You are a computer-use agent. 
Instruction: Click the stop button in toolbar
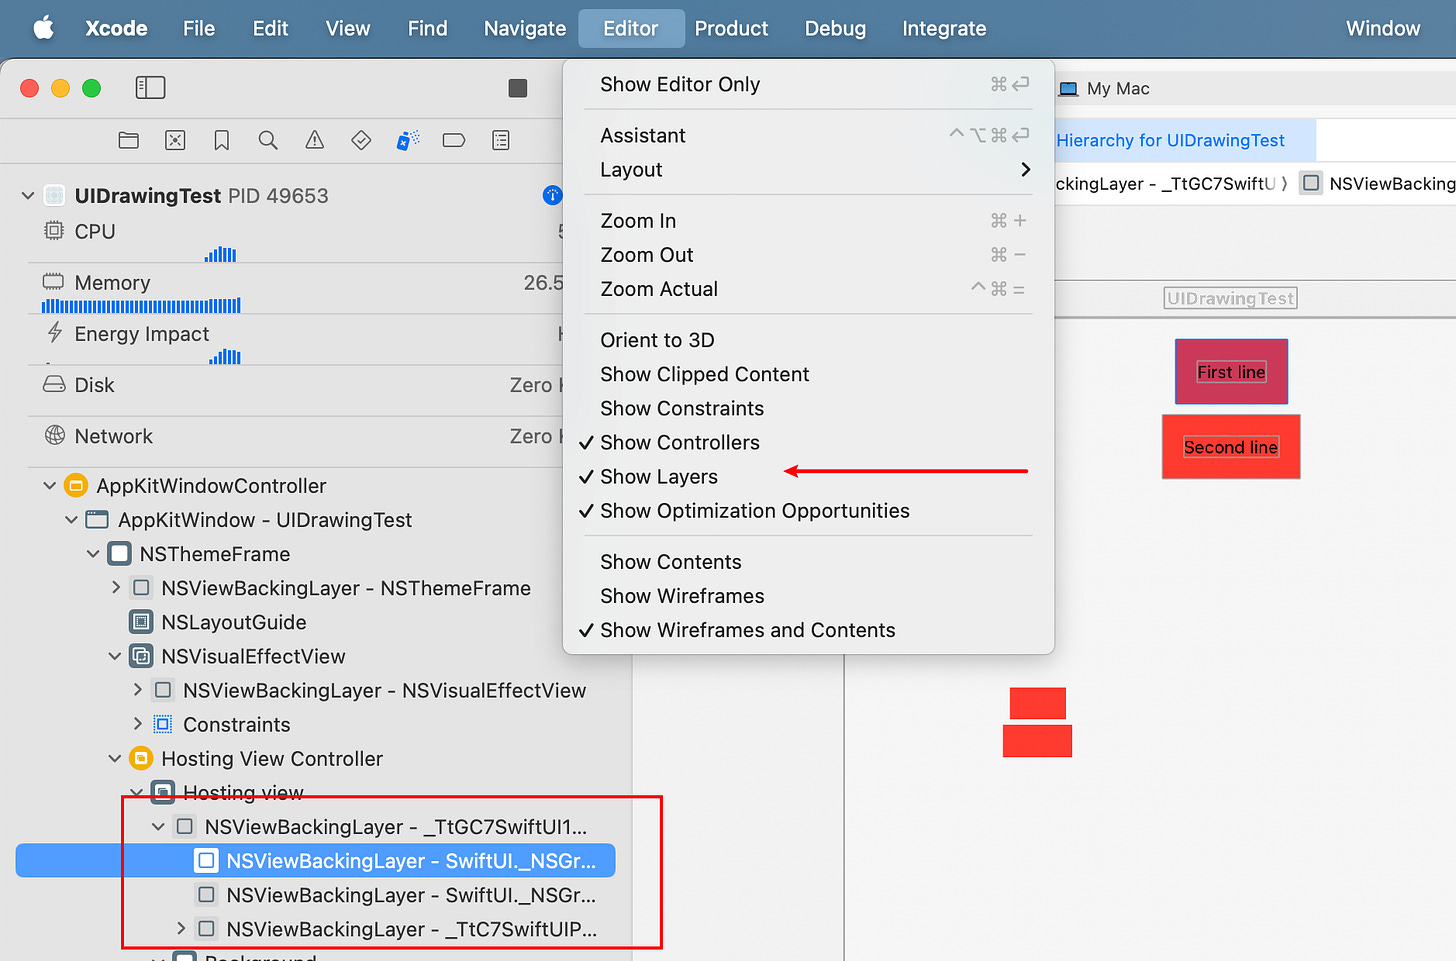(517, 88)
